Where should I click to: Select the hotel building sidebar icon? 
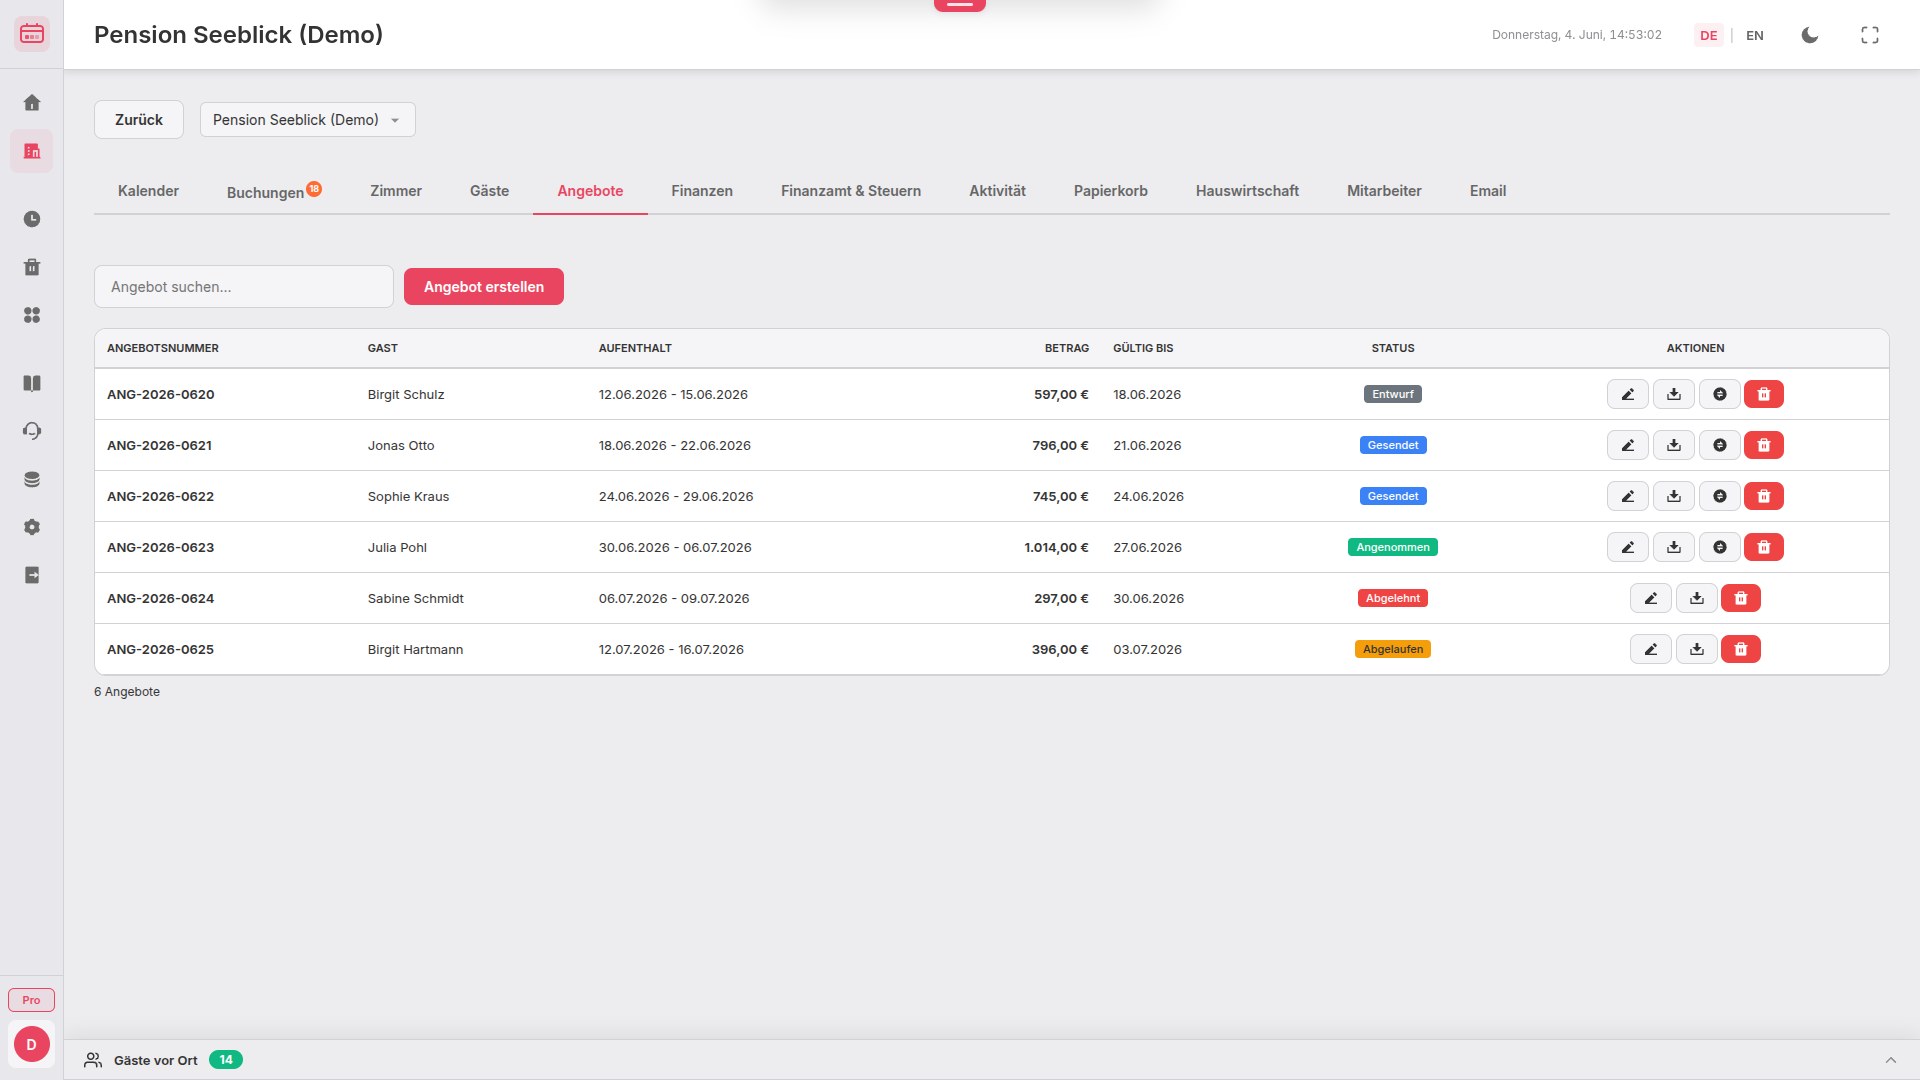[x=32, y=151]
